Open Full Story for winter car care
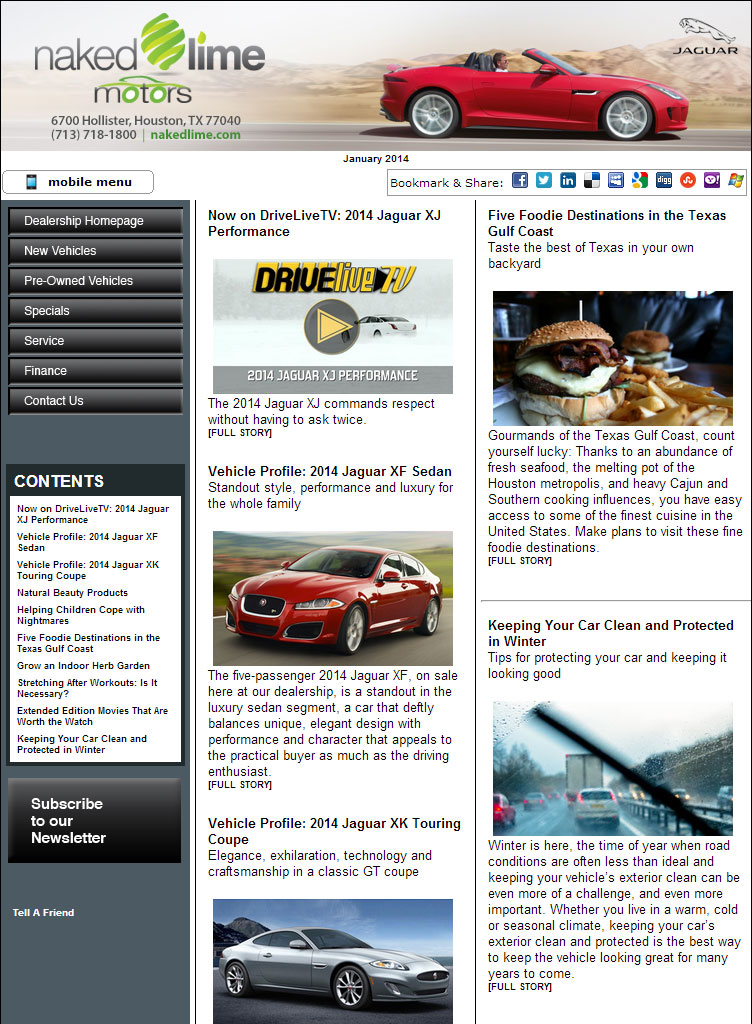This screenshot has width=752, height=1024. (x=520, y=987)
